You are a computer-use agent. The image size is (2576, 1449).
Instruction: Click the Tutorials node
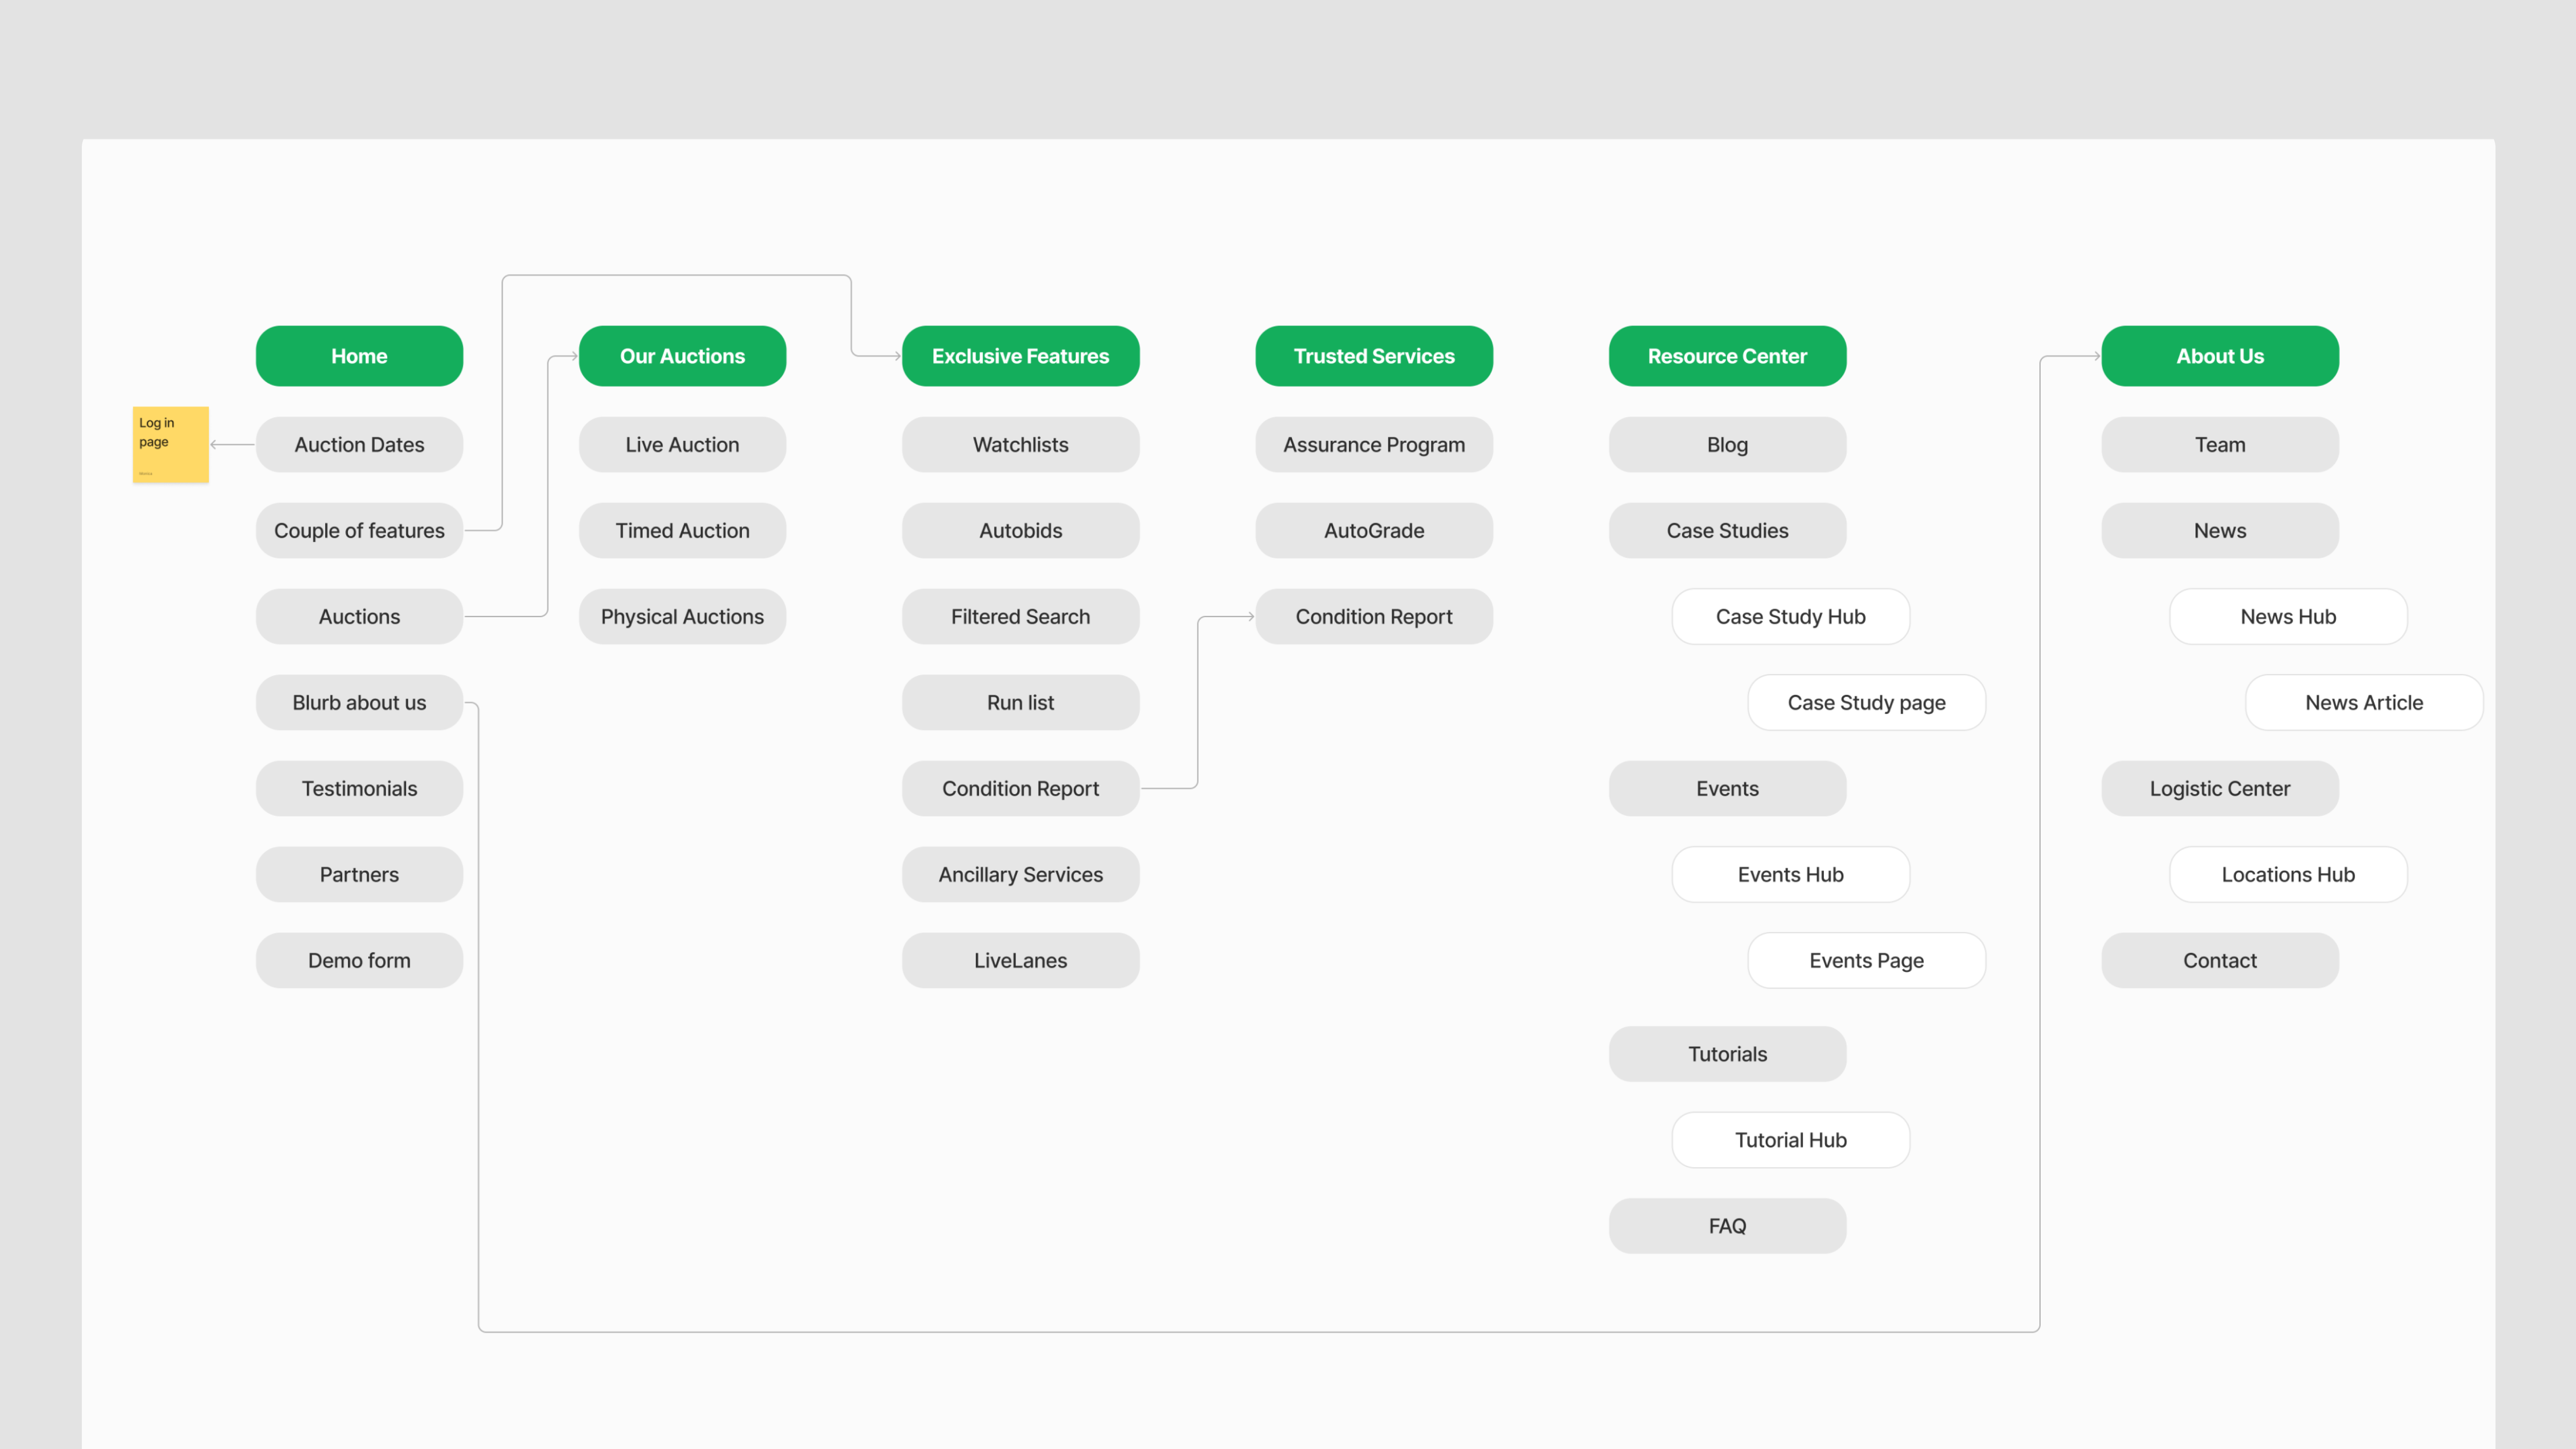[x=1727, y=1054]
